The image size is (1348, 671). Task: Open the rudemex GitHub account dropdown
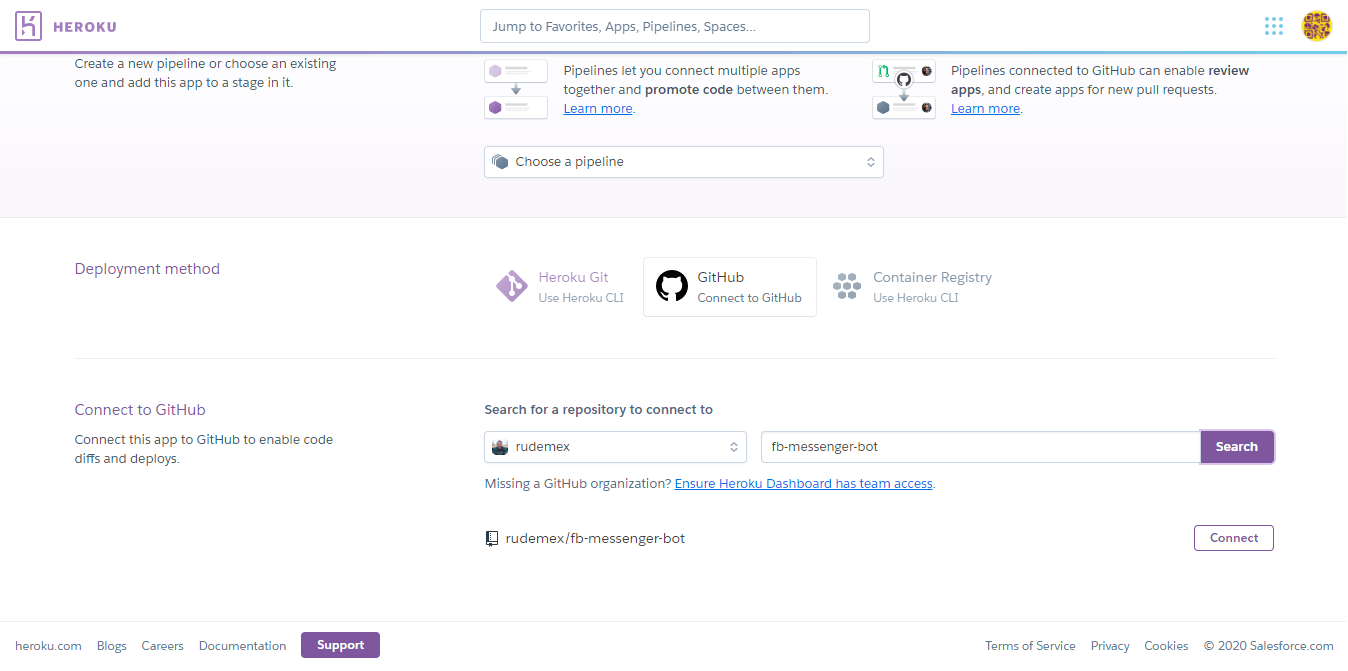click(615, 447)
